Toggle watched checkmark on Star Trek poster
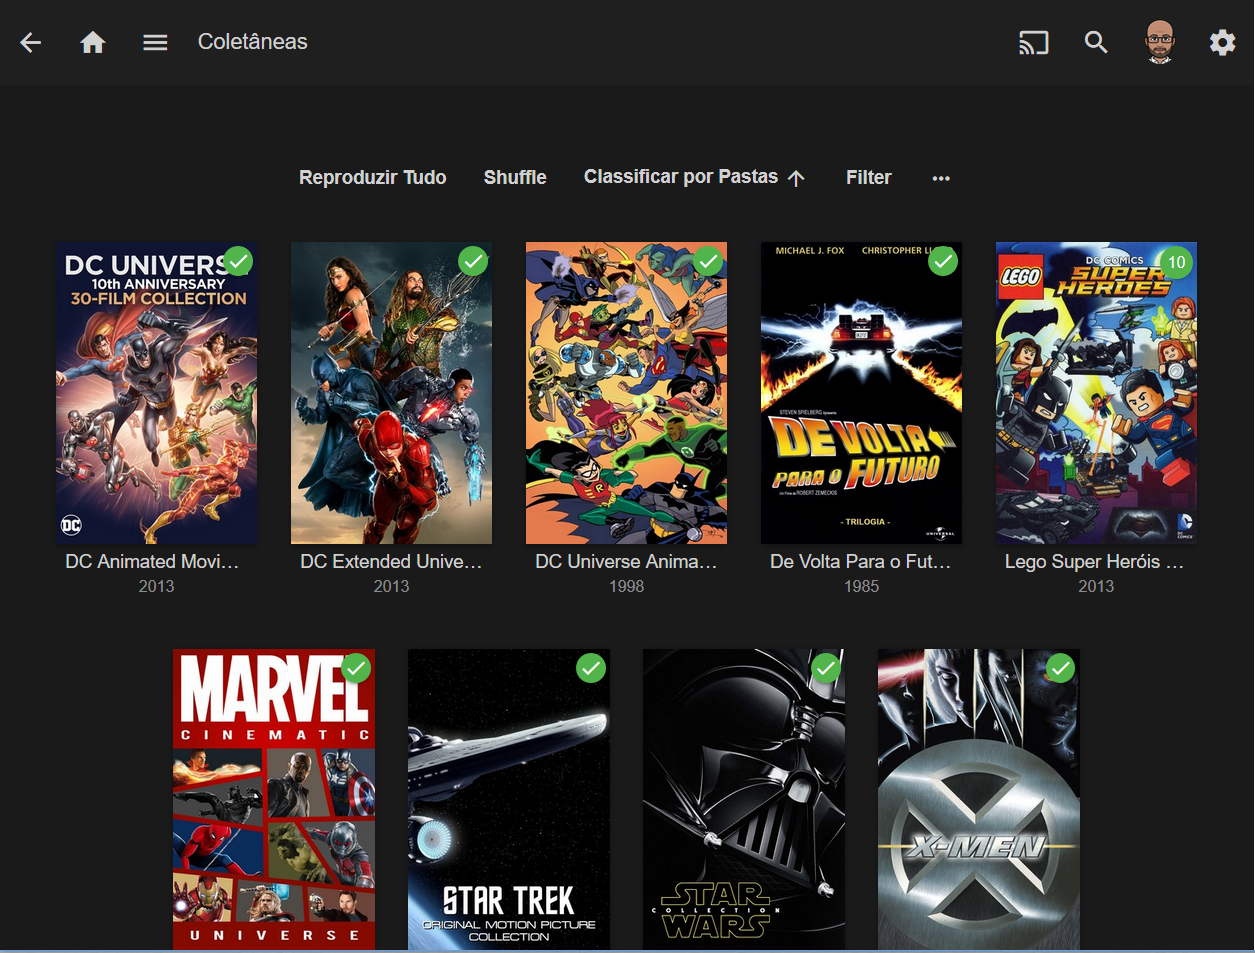Screen dimensions: 1255x953 tap(591, 668)
